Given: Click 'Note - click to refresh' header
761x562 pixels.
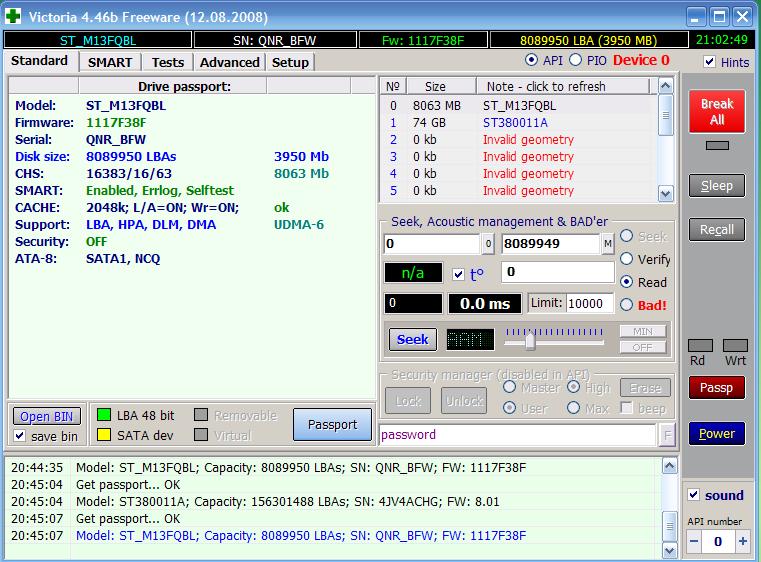Looking at the screenshot, I should click(563, 86).
